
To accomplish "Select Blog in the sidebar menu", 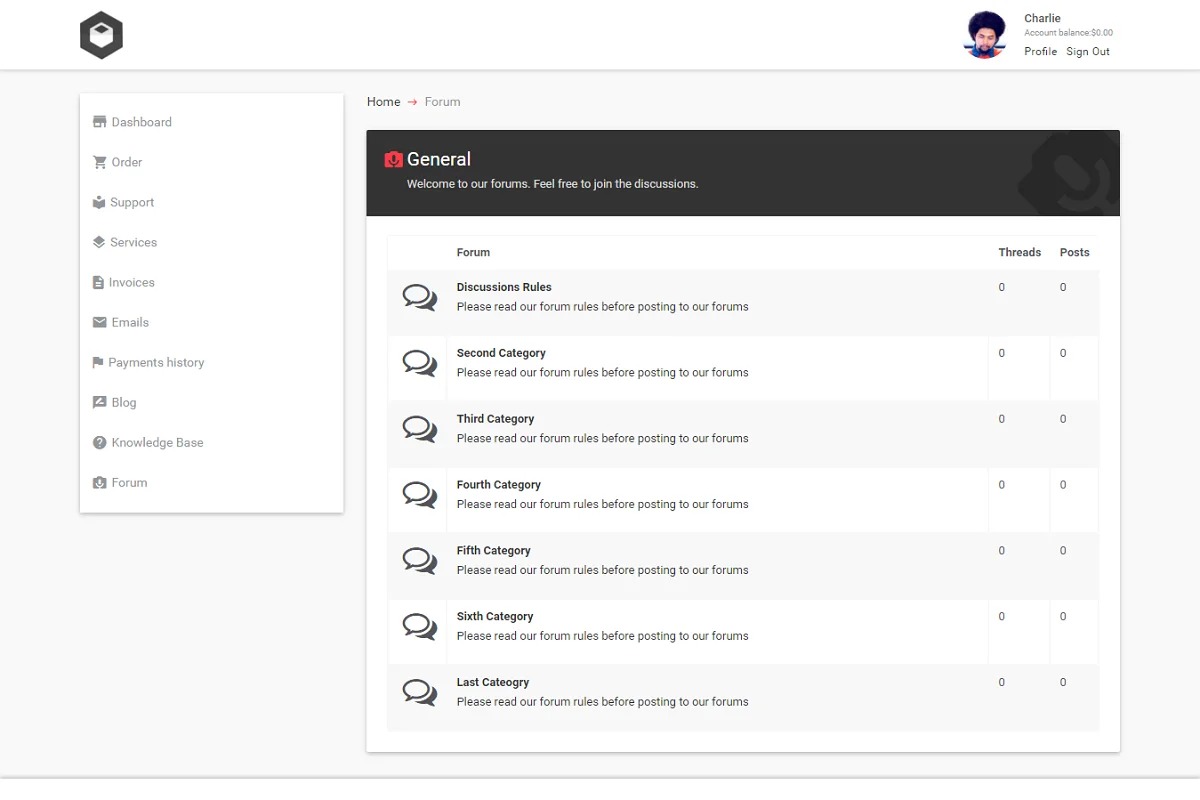I will pyautogui.click(x=124, y=402).
